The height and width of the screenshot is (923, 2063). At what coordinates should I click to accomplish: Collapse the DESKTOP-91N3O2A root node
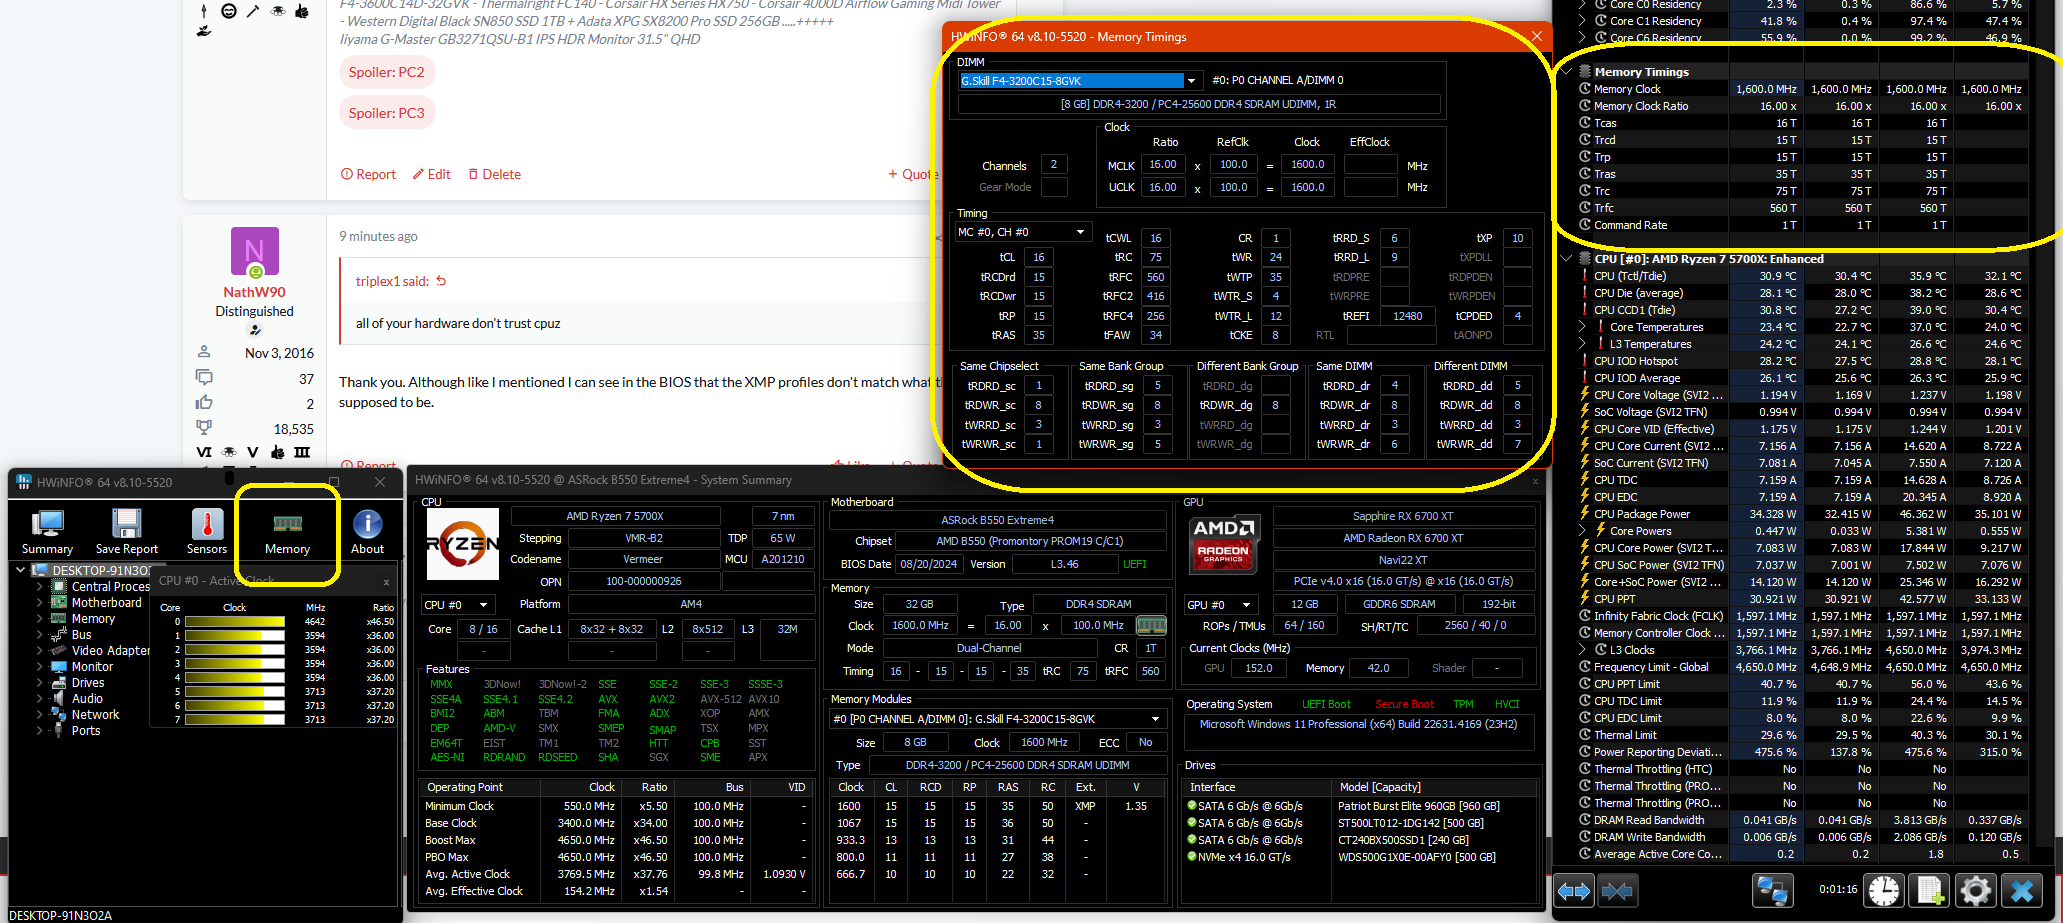pyautogui.click(x=20, y=570)
